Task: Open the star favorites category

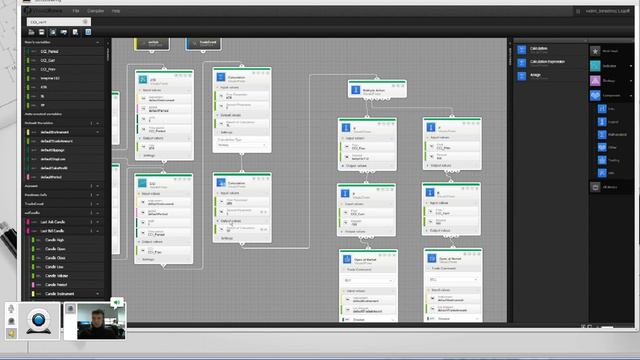Action: [x=596, y=51]
